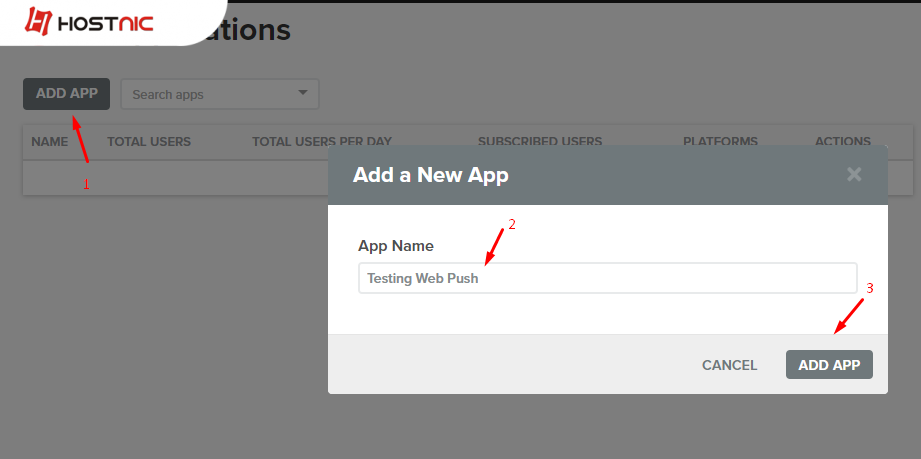Click the Hostnic logo
921x459 pixels.
coord(89,22)
